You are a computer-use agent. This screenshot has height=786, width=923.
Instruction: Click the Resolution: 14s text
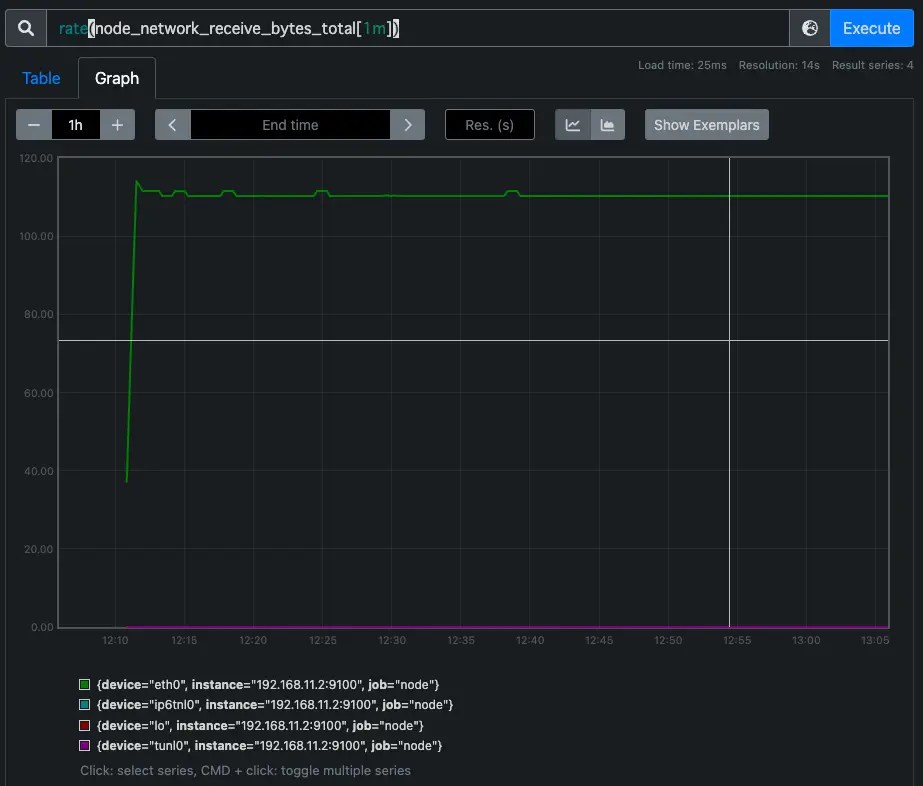tap(779, 65)
